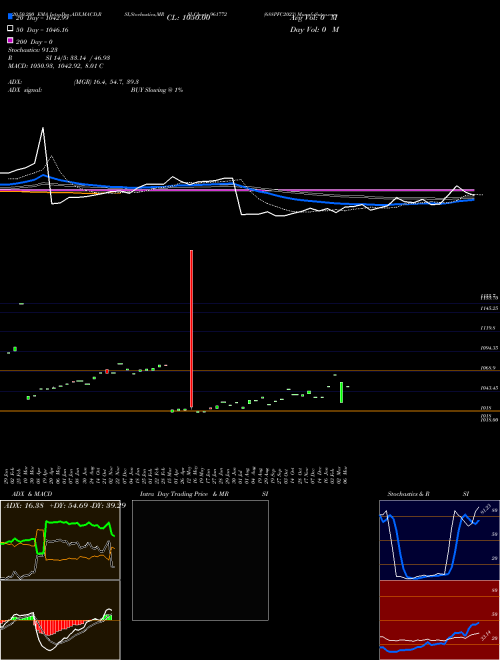Viewport: 500px width, 660px height.
Task: Click the 'Stochastics & R' panel title
Action: pyautogui.click(x=409, y=494)
